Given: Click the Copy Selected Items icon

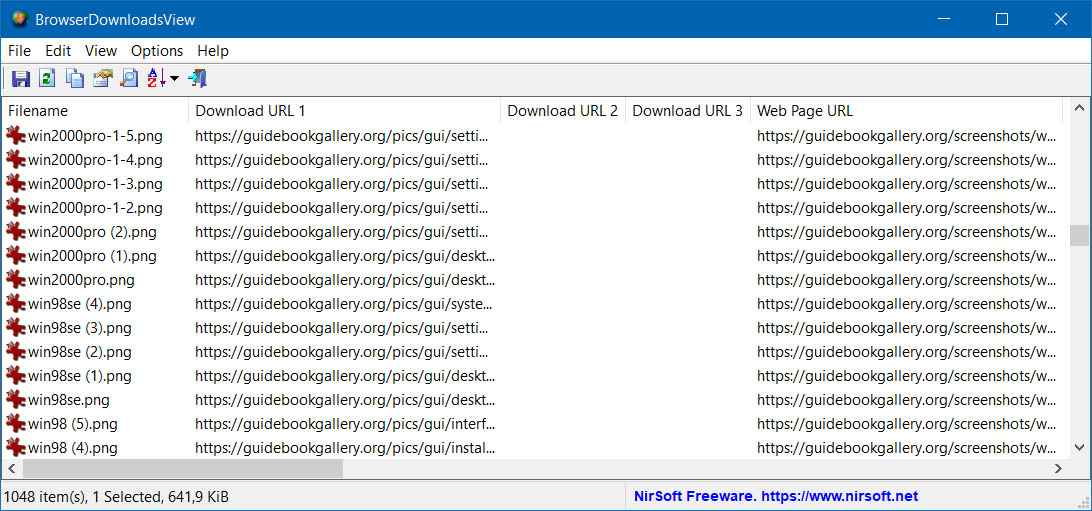Looking at the screenshot, I should 75,78.
